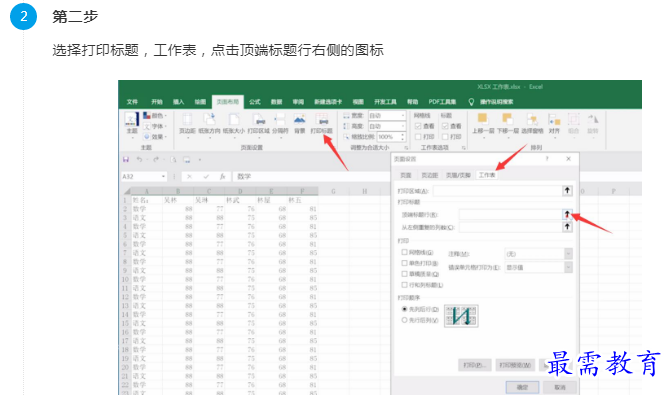This screenshot has width=669, height=395.
Task: Click the 纸张大小 paper size icon
Action: pyautogui.click(x=233, y=124)
